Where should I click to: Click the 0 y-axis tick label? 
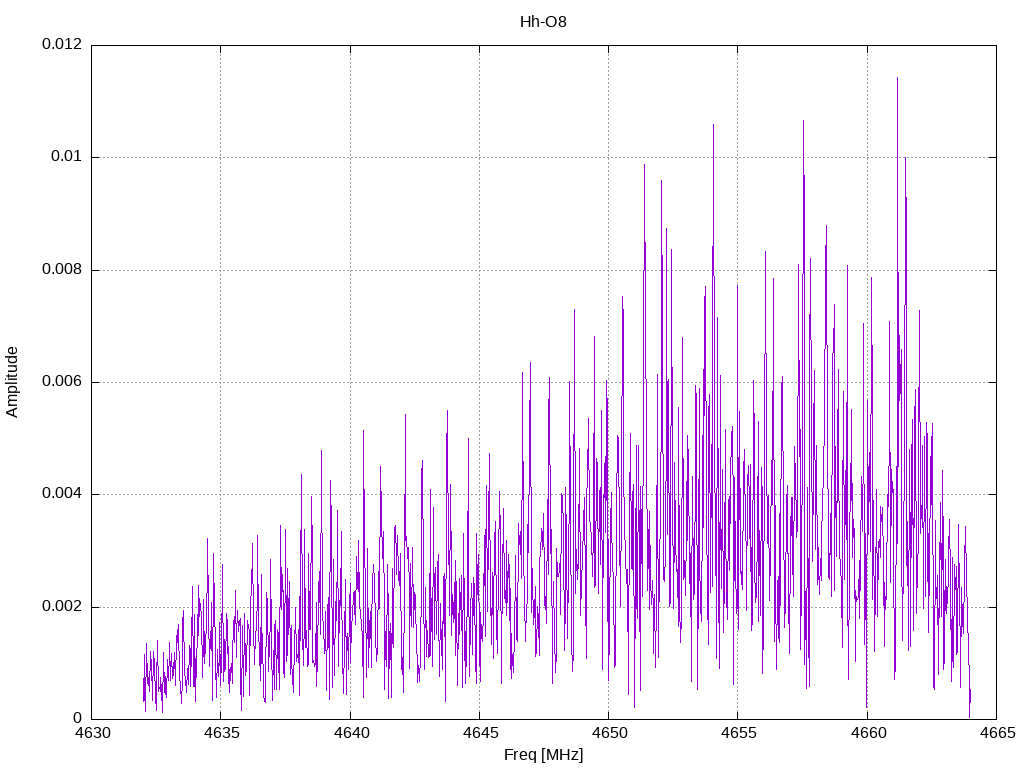[x=78, y=718]
